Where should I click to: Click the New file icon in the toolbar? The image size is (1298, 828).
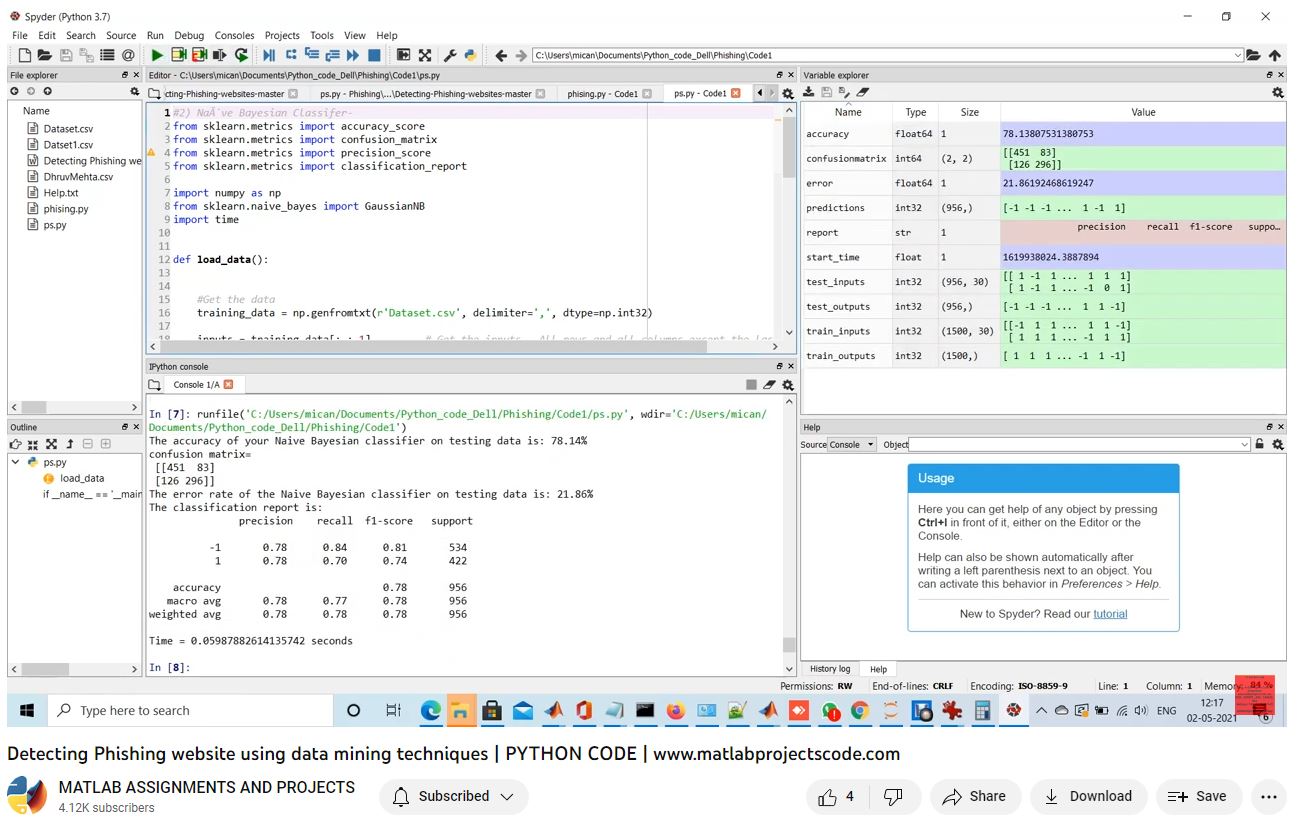(x=24, y=56)
